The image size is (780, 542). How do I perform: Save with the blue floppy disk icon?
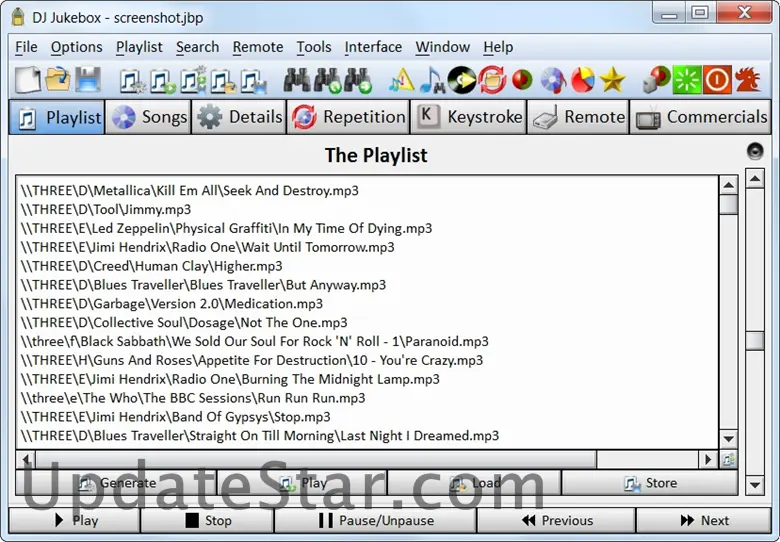click(88, 80)
